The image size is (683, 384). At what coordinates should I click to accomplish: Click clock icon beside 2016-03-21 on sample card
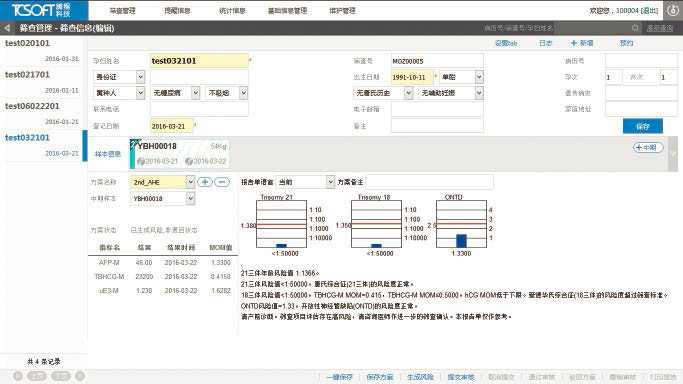click(x=141, y=162)
